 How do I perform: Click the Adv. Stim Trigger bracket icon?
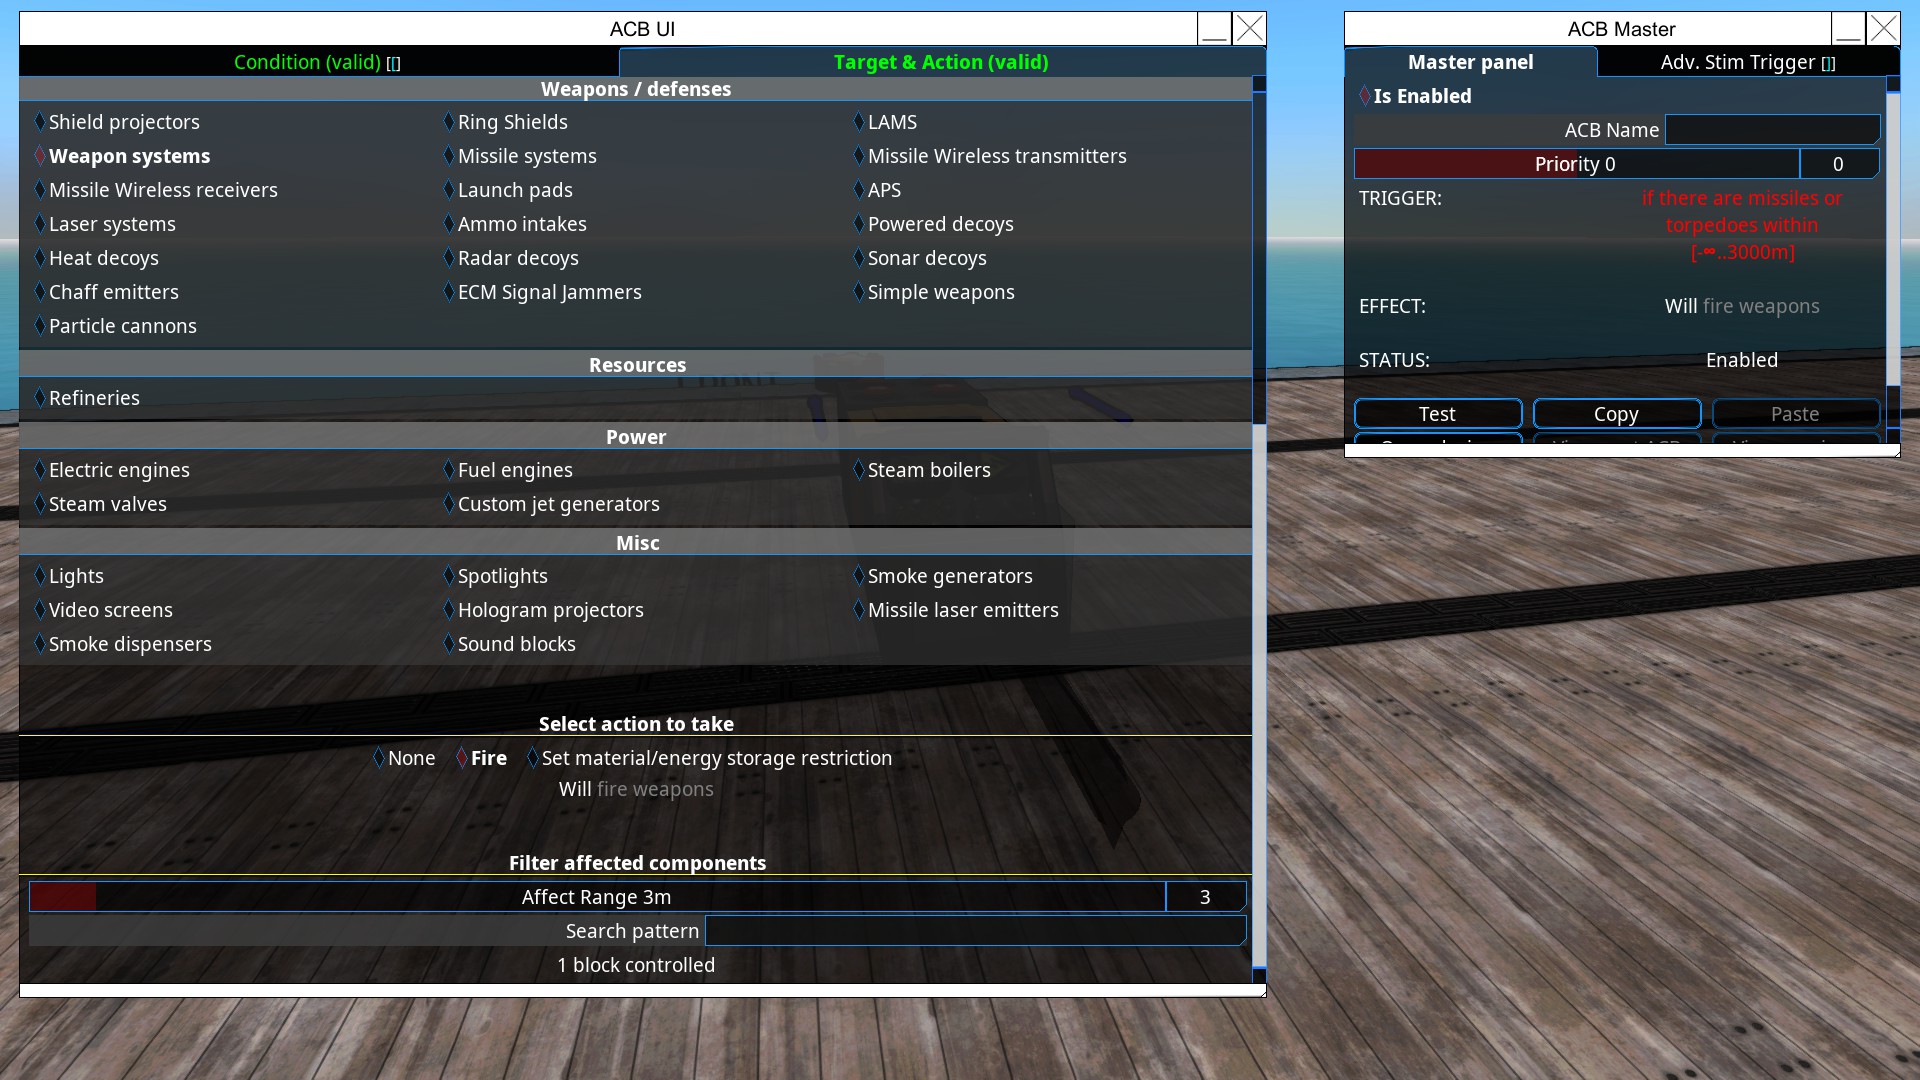[x=1828, y=64]
